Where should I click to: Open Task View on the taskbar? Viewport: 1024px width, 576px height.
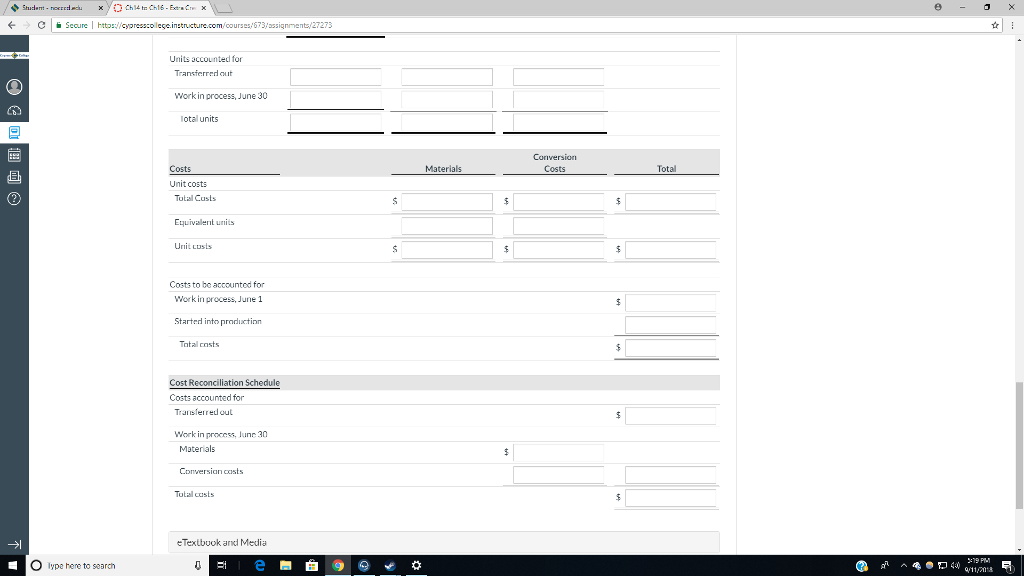click(x=221, y=566)
